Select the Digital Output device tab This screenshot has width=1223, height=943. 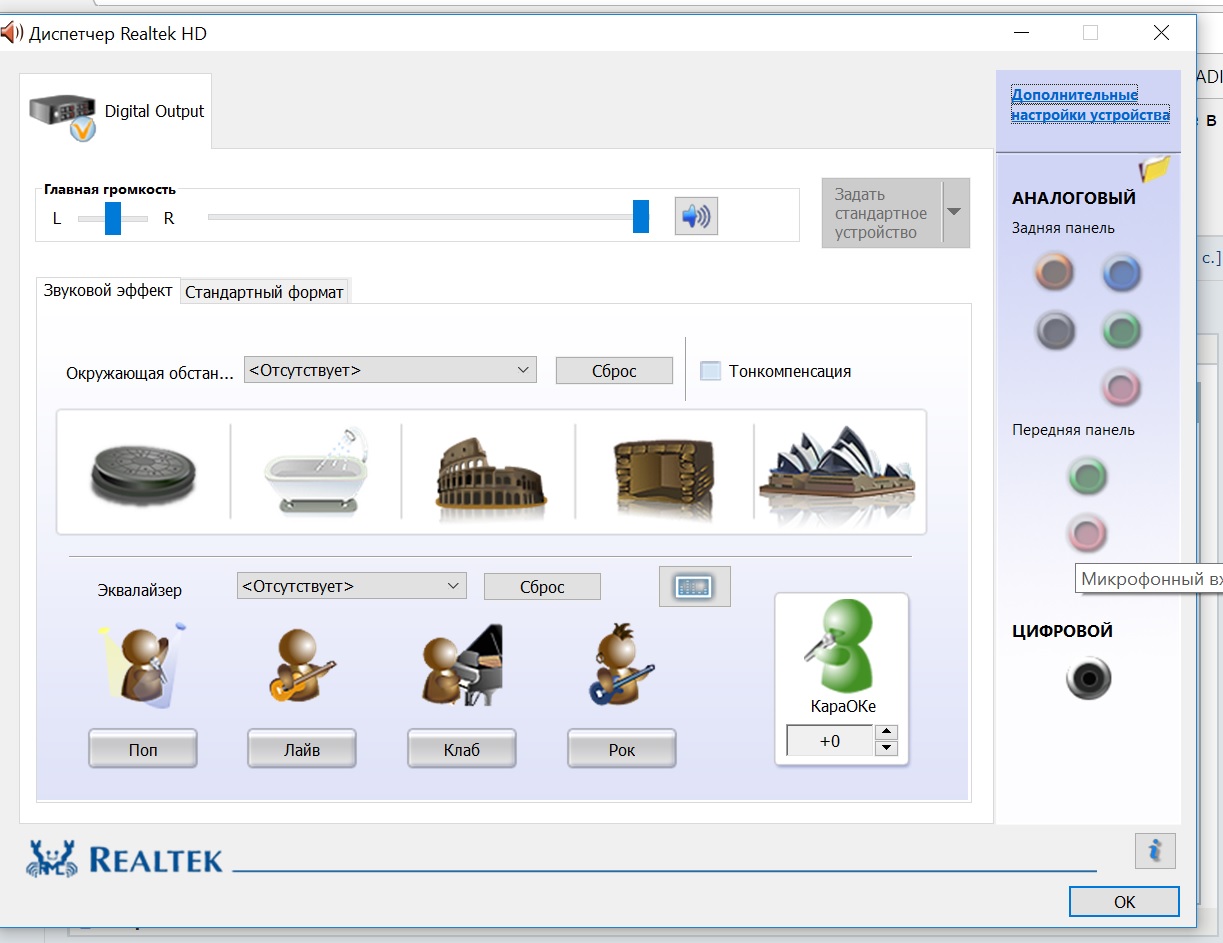tap(116, 111)
